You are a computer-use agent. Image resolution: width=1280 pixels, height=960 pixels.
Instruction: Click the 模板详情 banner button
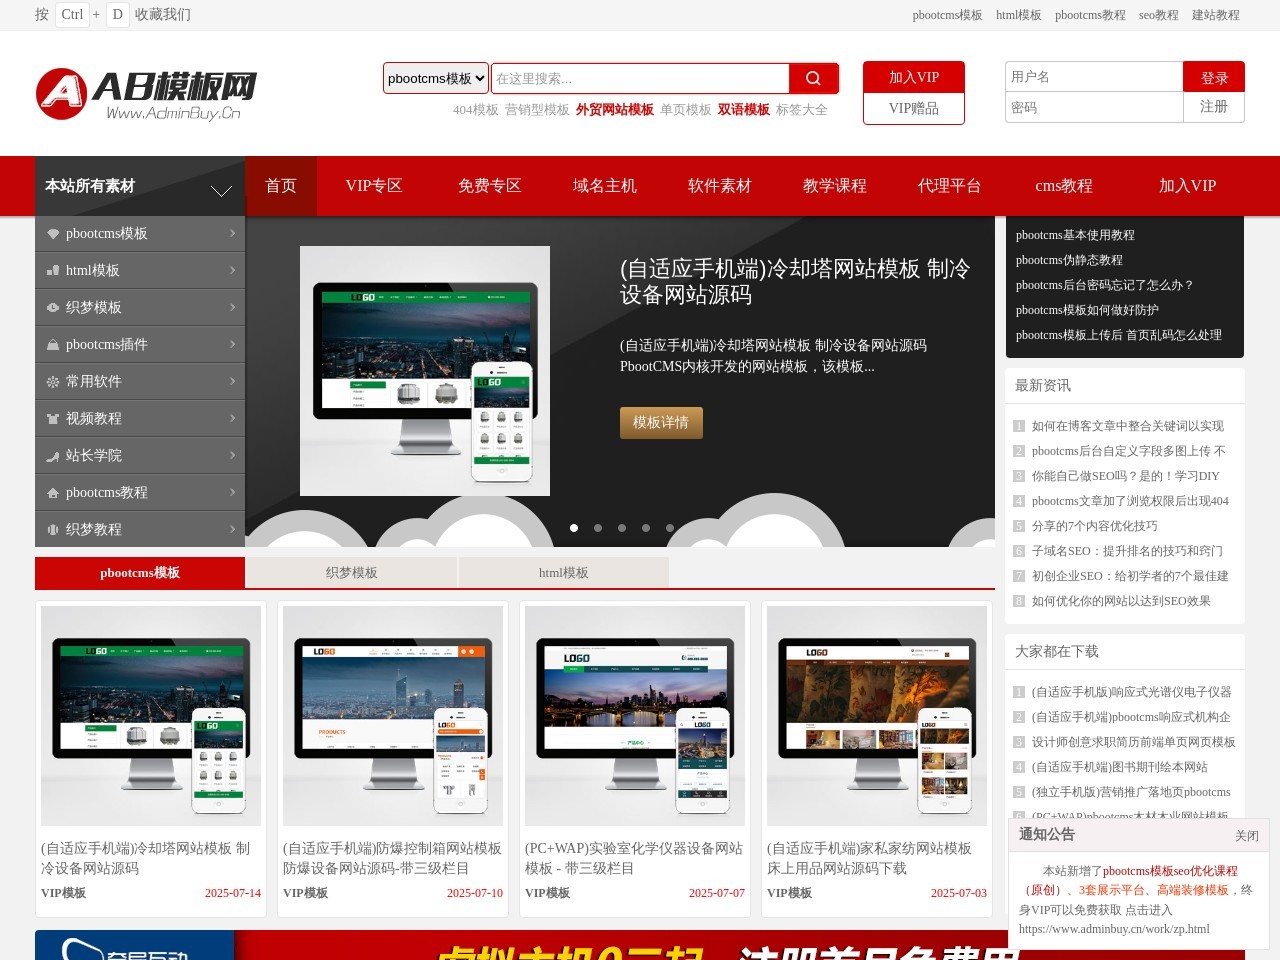click(x=661, y=423)
